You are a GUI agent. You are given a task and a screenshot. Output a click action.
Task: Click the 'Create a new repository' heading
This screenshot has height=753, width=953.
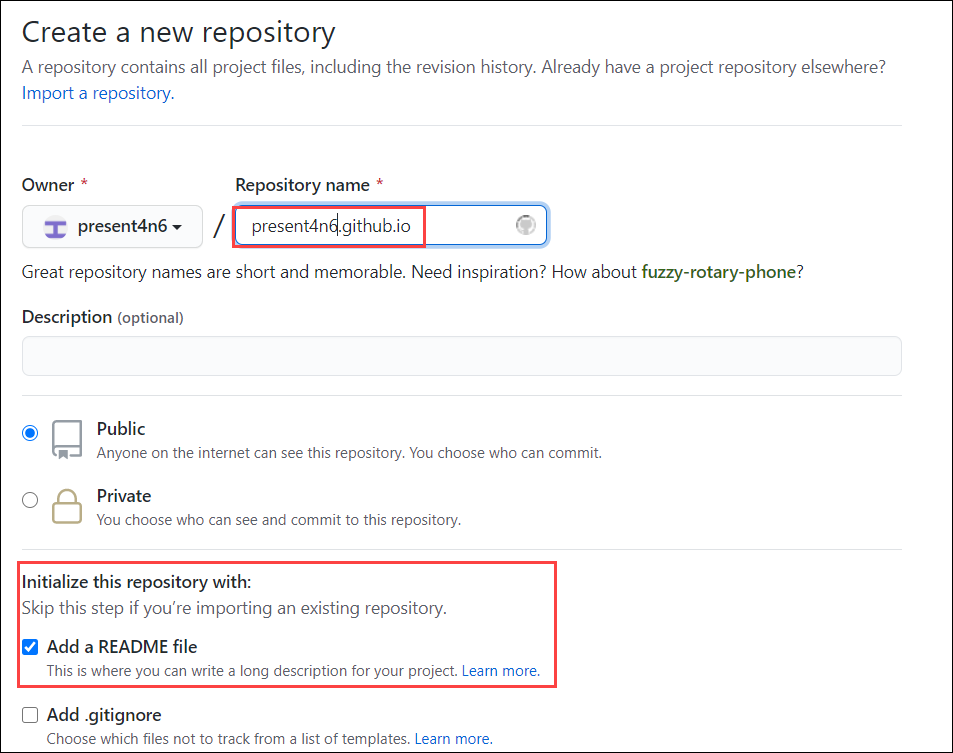(x=179, y=33)
